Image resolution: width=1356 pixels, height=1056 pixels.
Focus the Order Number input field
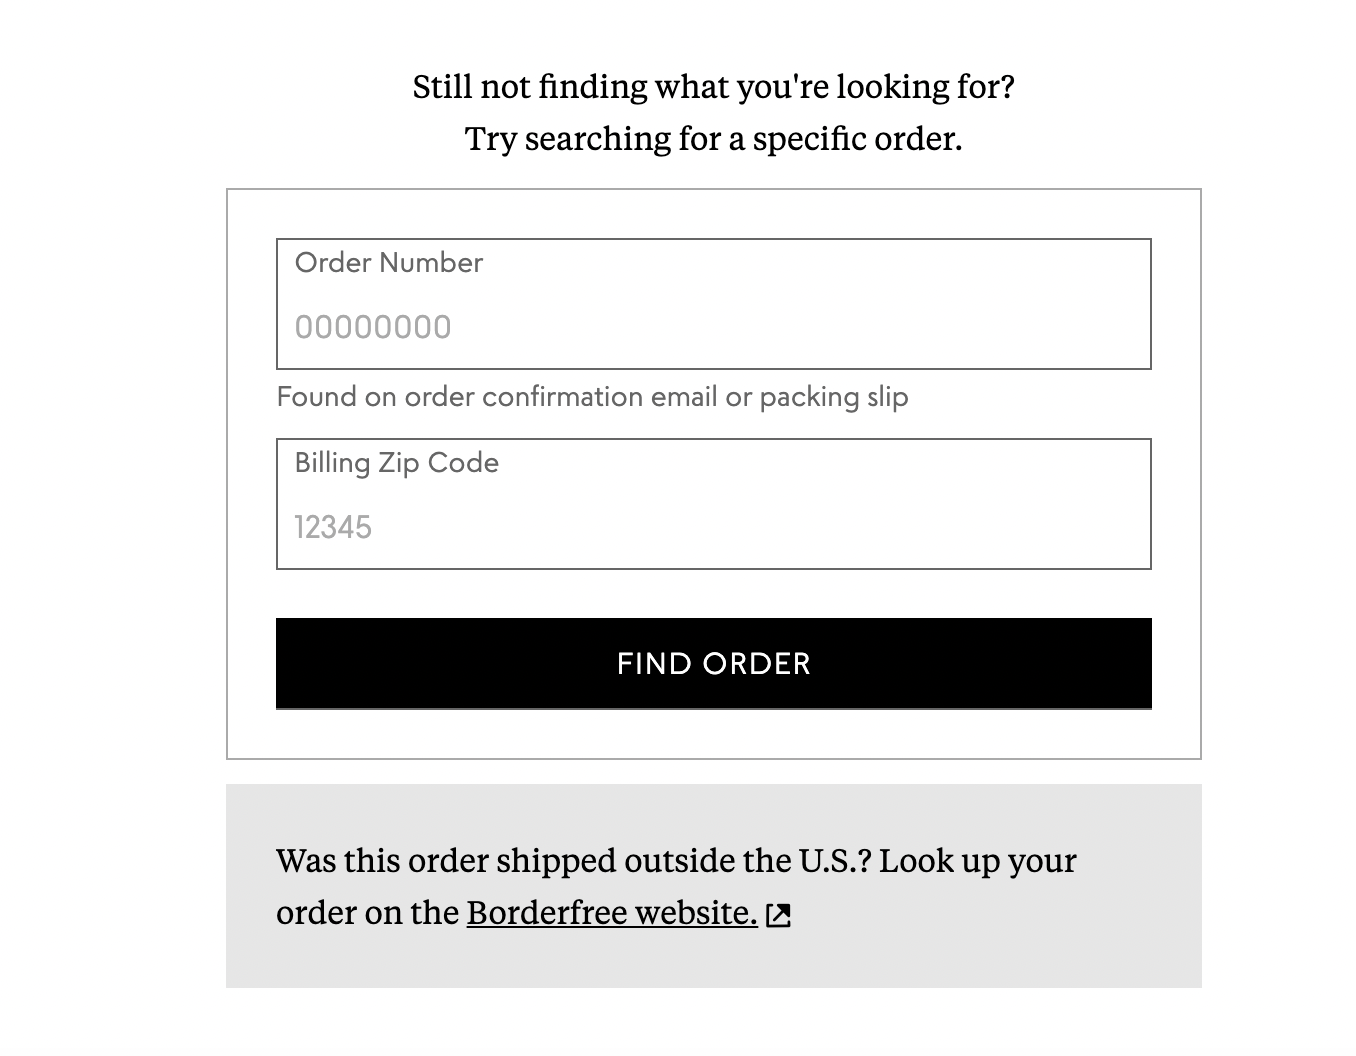coord(714,304)
